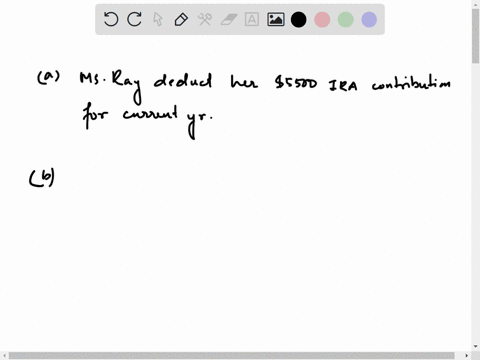The height and width of the screenshot is (360, 480).
Task: Redo the undone stroke
Action: 134,19
